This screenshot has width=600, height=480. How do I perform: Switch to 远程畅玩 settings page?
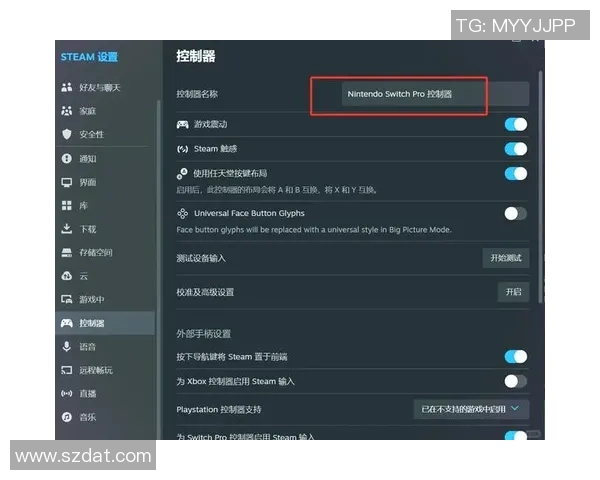click(106, 370)
